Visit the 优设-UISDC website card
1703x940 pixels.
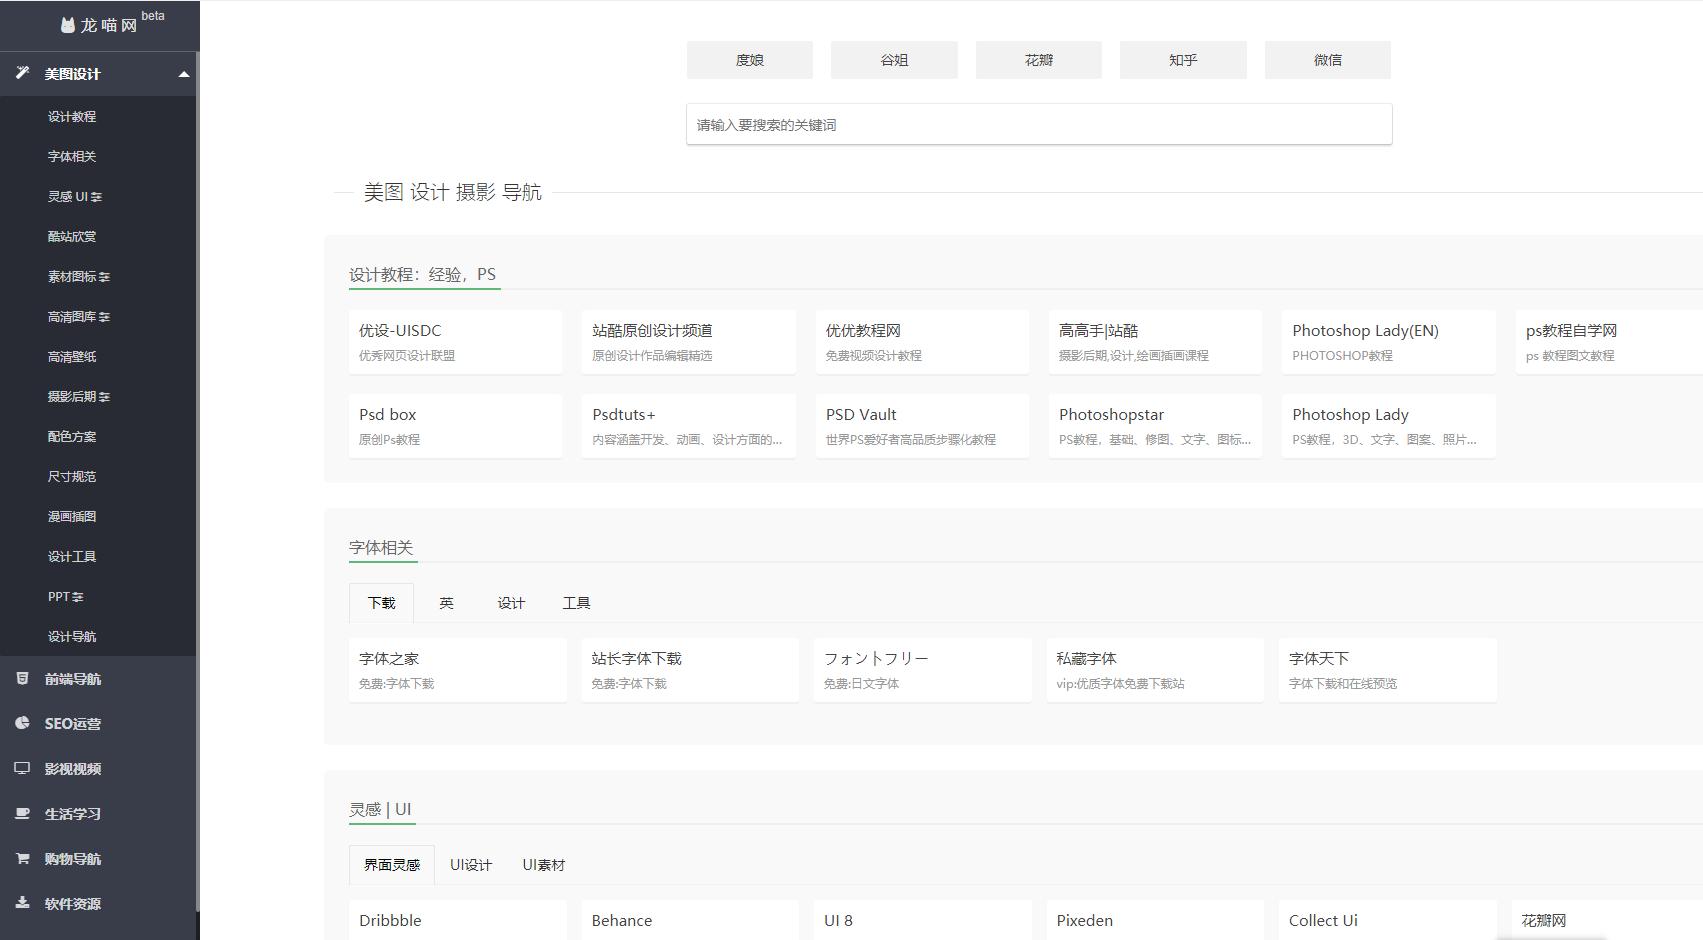(456, 341)
